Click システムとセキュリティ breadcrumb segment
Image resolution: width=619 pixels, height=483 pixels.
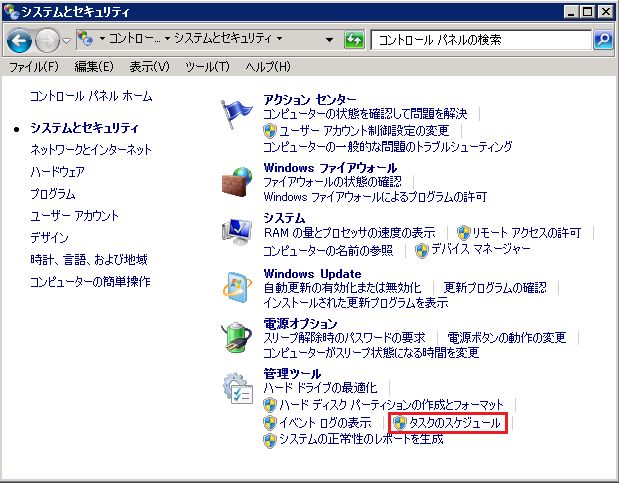[223, 38]
